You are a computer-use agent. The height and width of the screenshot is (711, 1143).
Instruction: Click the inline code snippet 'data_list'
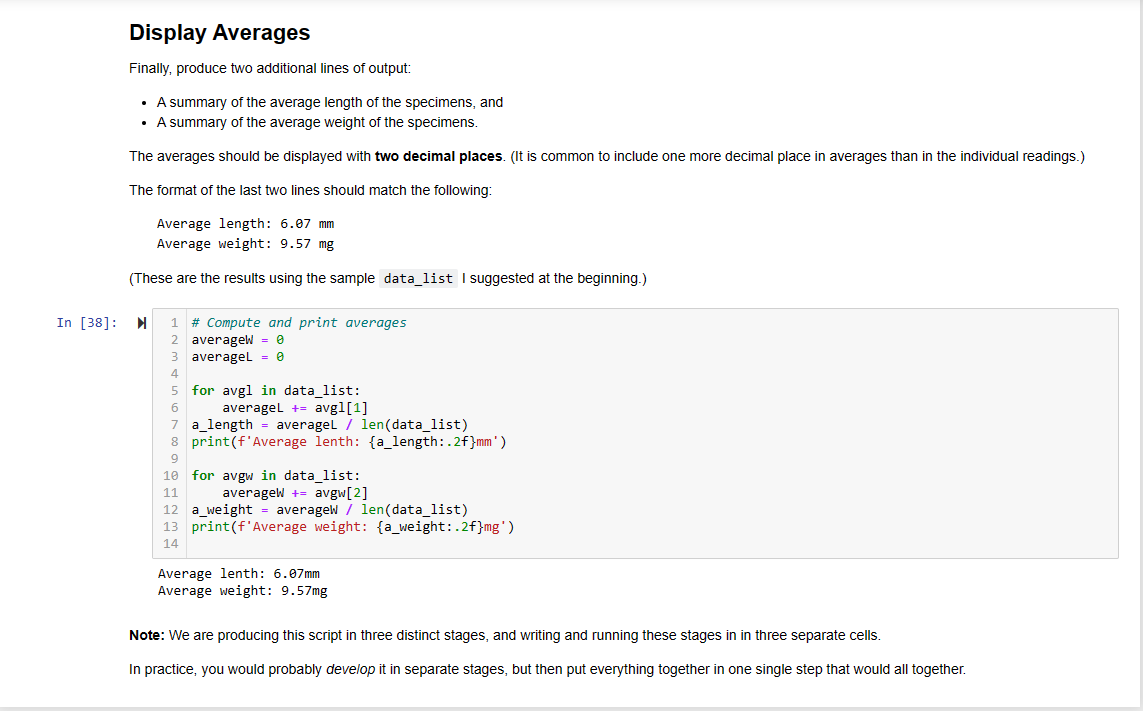pos(417,278)
